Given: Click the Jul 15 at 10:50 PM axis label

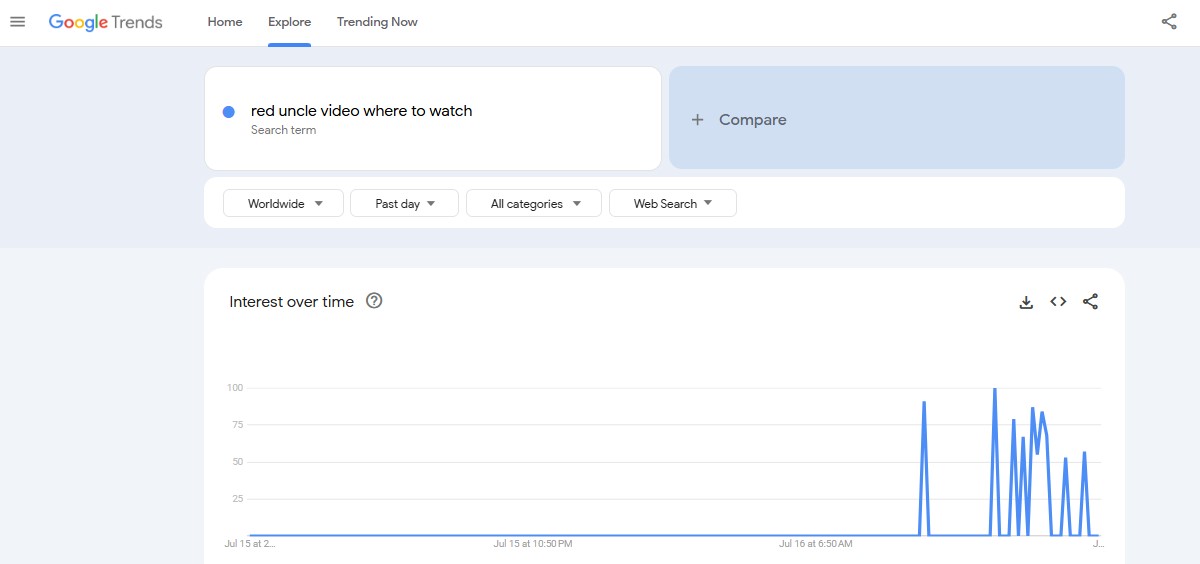Looking at the screenshot, I should (533, 544).
